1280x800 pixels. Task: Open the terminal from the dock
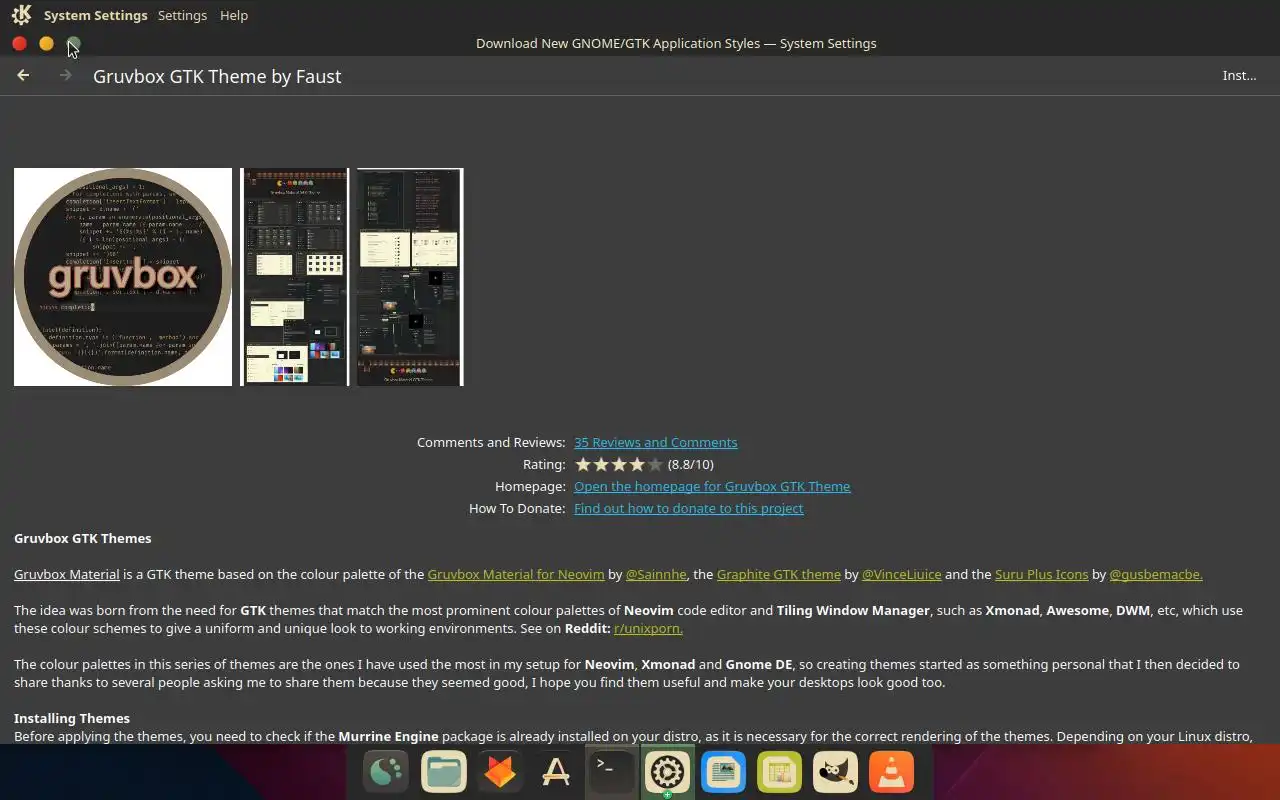(611, 772)
